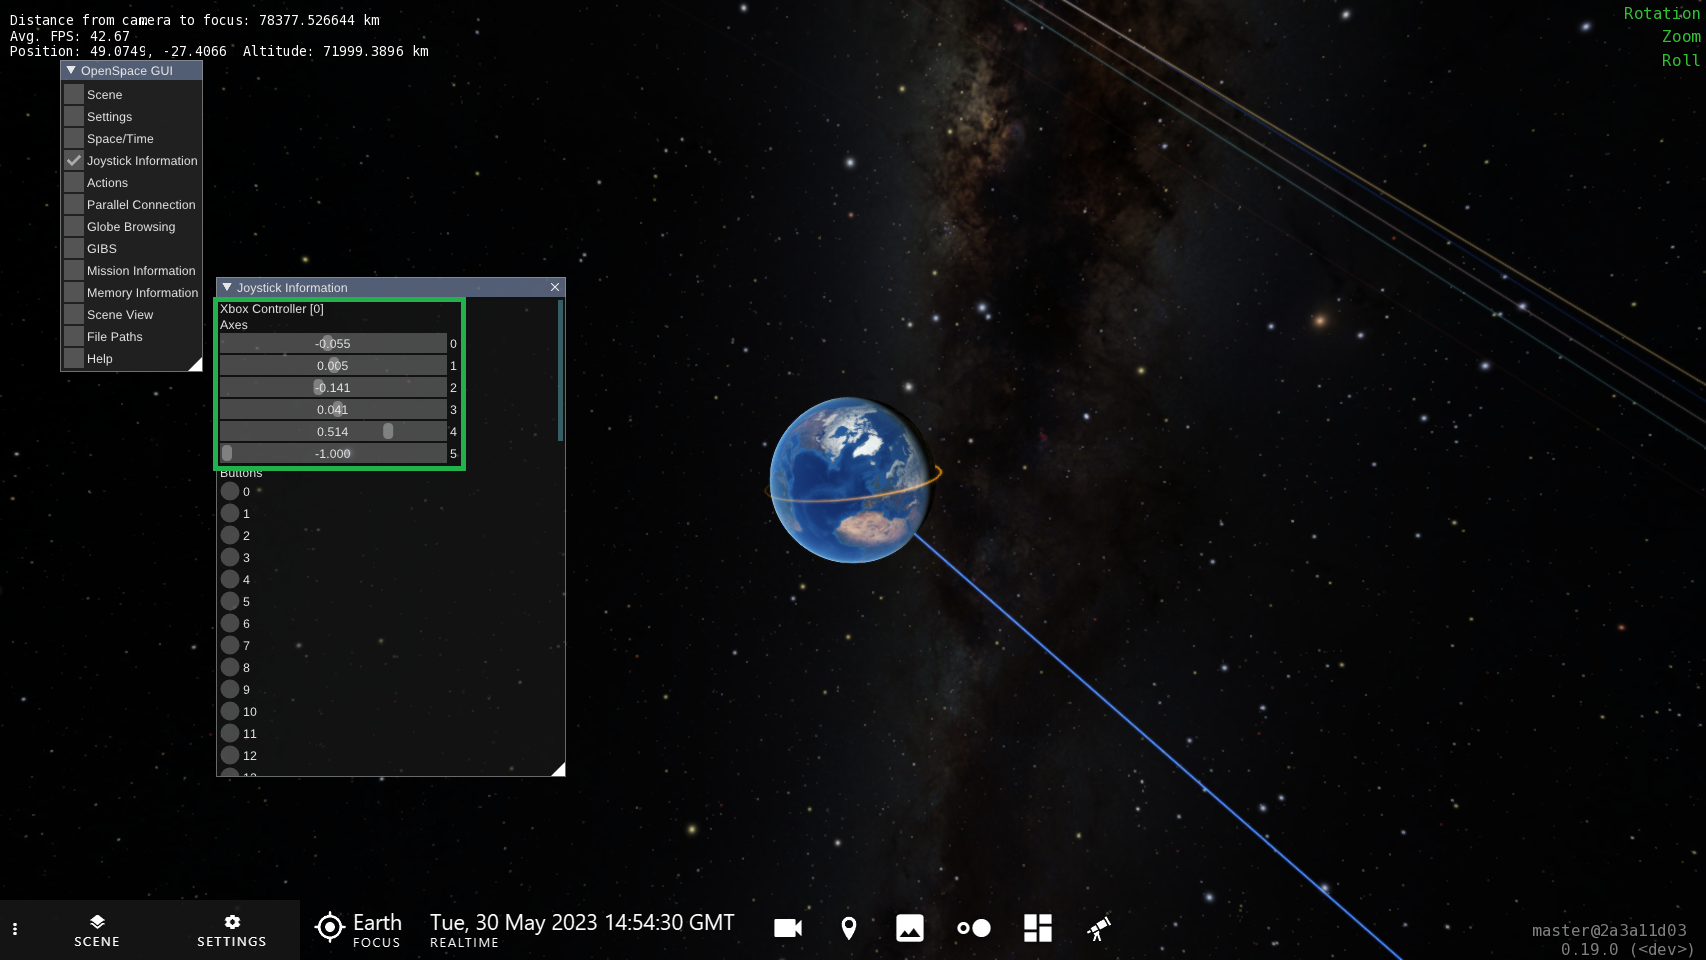This screenshot has width=1706, height=960.
Task: Open the exoplanets circles icon
Action: point(974,928)
